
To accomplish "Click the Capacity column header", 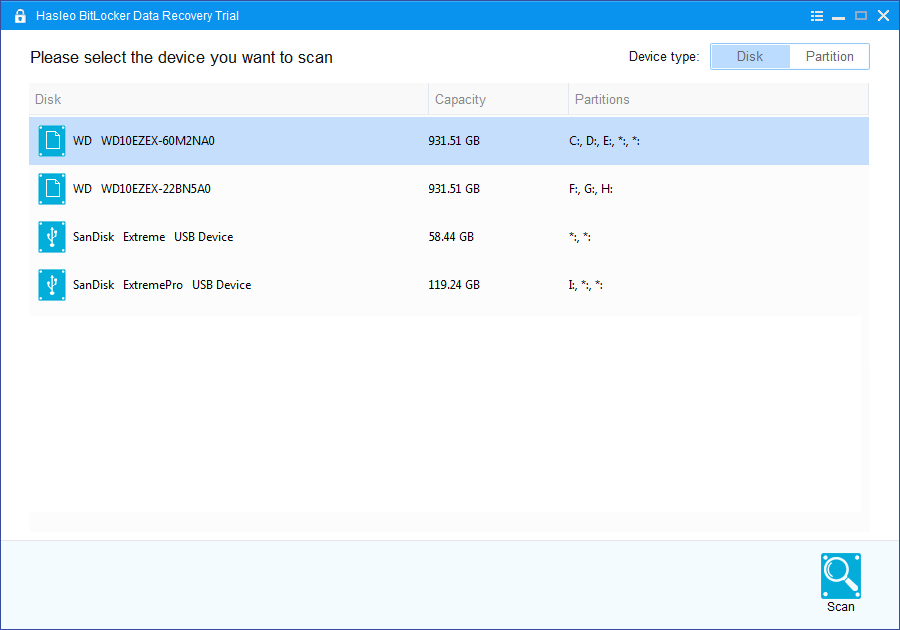I will 498,99.
